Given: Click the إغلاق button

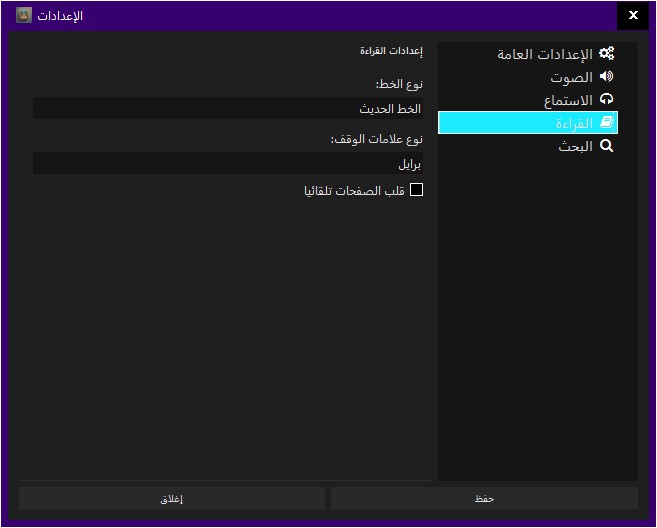Looking at the screenshot, I should click(x=172, y=498).
